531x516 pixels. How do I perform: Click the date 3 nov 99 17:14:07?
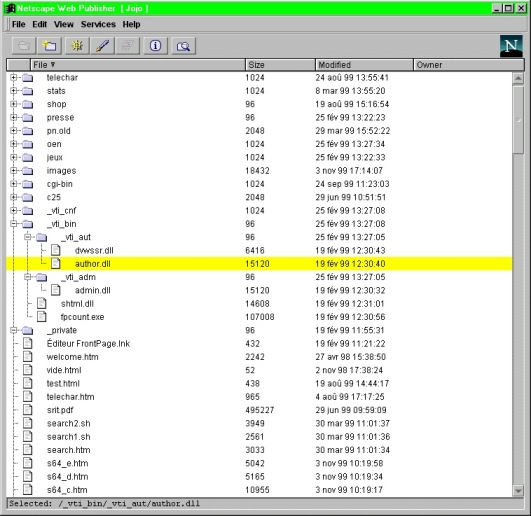349,171
